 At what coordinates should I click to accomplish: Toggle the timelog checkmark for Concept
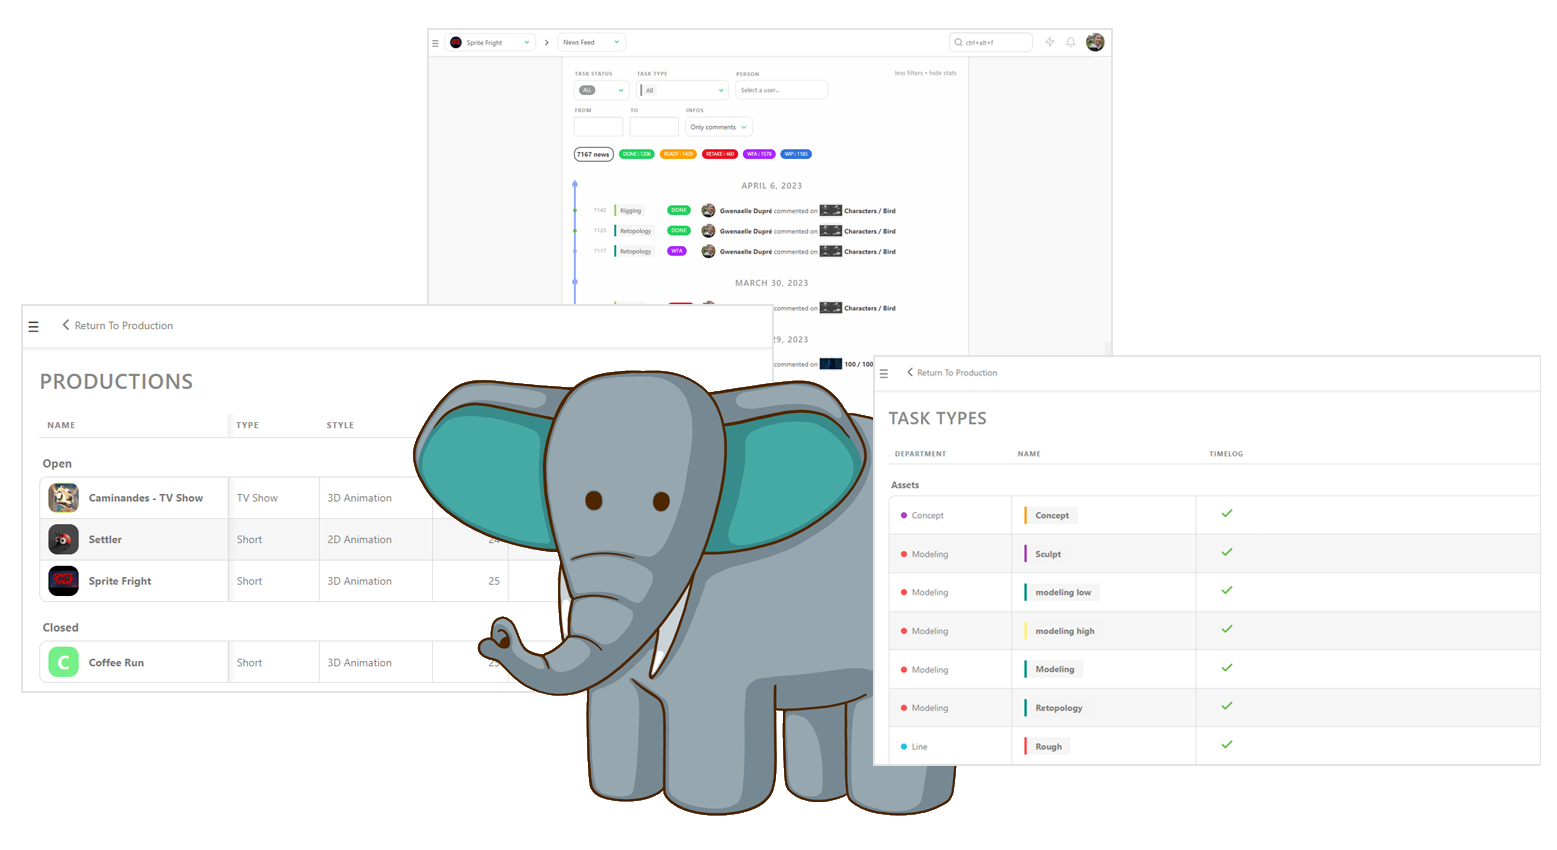1226,514
